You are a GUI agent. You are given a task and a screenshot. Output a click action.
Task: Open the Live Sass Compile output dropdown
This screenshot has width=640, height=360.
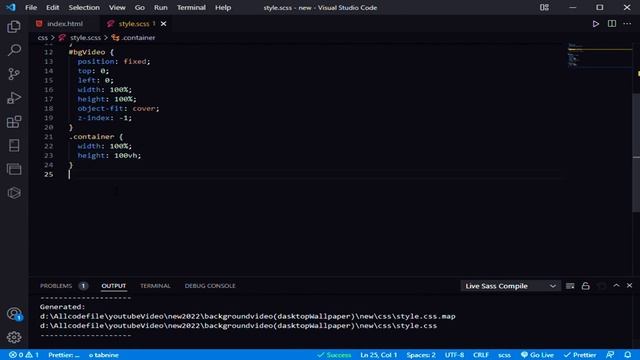click(x=510, y=286)
